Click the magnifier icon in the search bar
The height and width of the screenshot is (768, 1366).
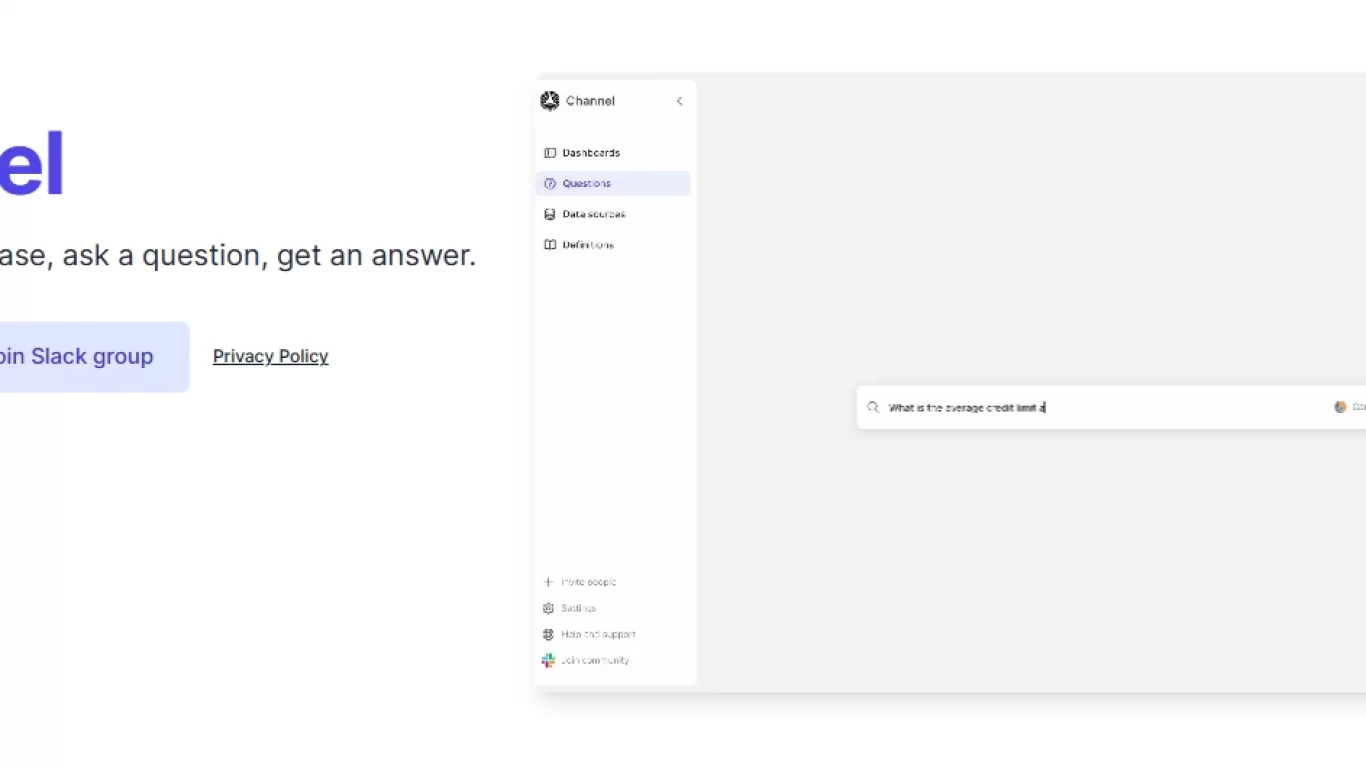(873, 407)
